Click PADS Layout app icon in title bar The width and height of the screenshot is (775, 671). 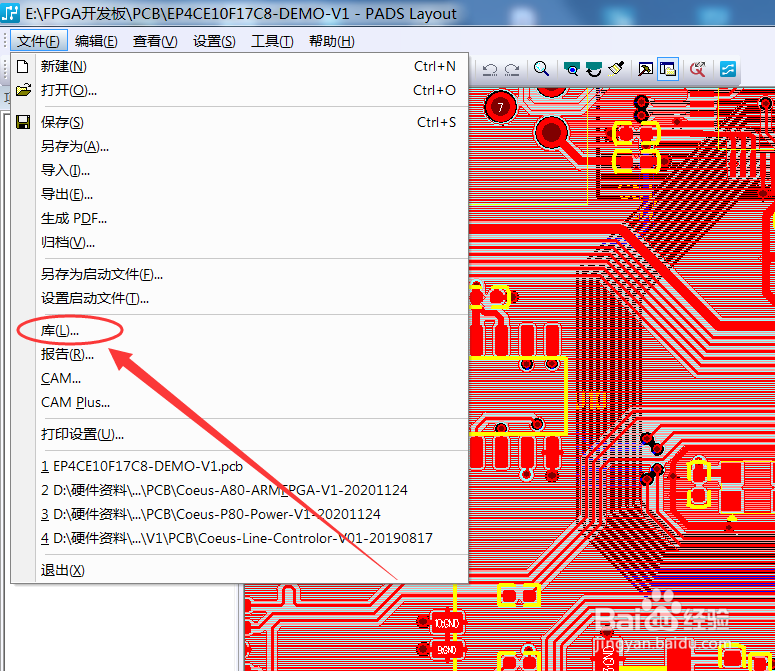[x=10, y=13]
